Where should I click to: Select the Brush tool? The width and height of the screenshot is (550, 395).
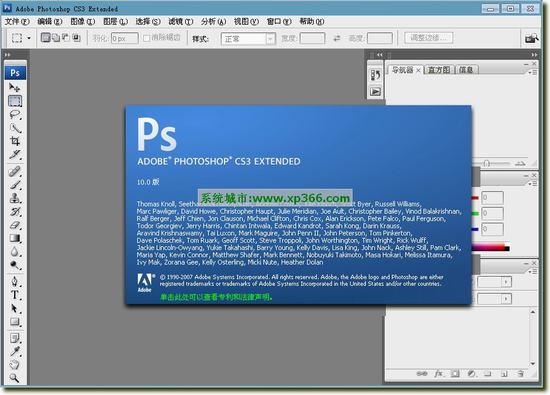(15, 185)
